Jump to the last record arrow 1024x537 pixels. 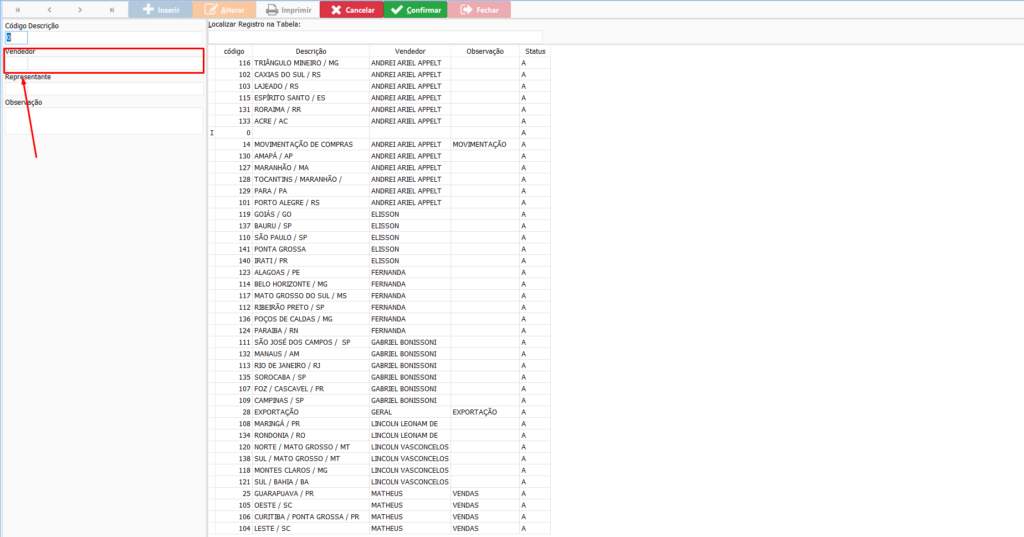click(x=111, y=10)
